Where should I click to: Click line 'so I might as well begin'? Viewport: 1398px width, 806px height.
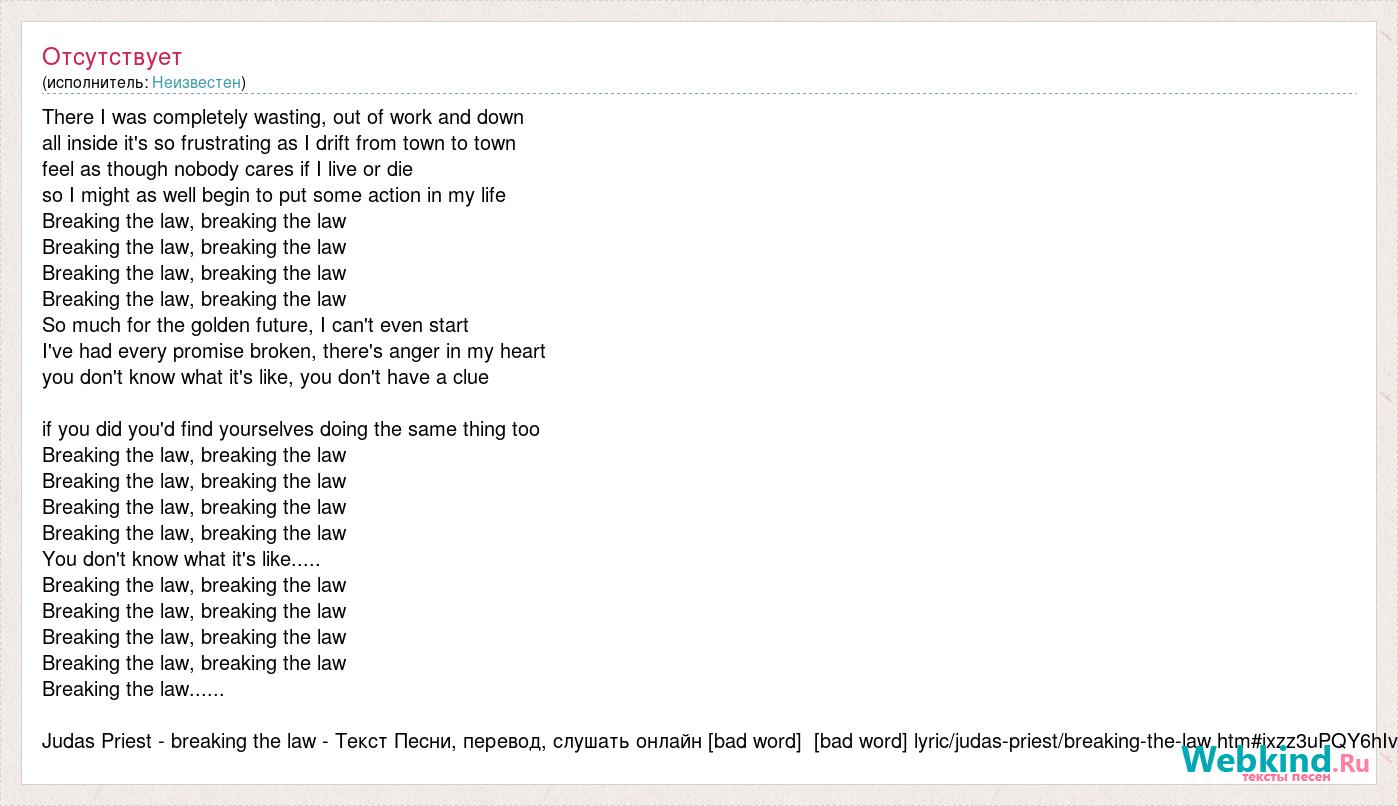tap(274, 195)
